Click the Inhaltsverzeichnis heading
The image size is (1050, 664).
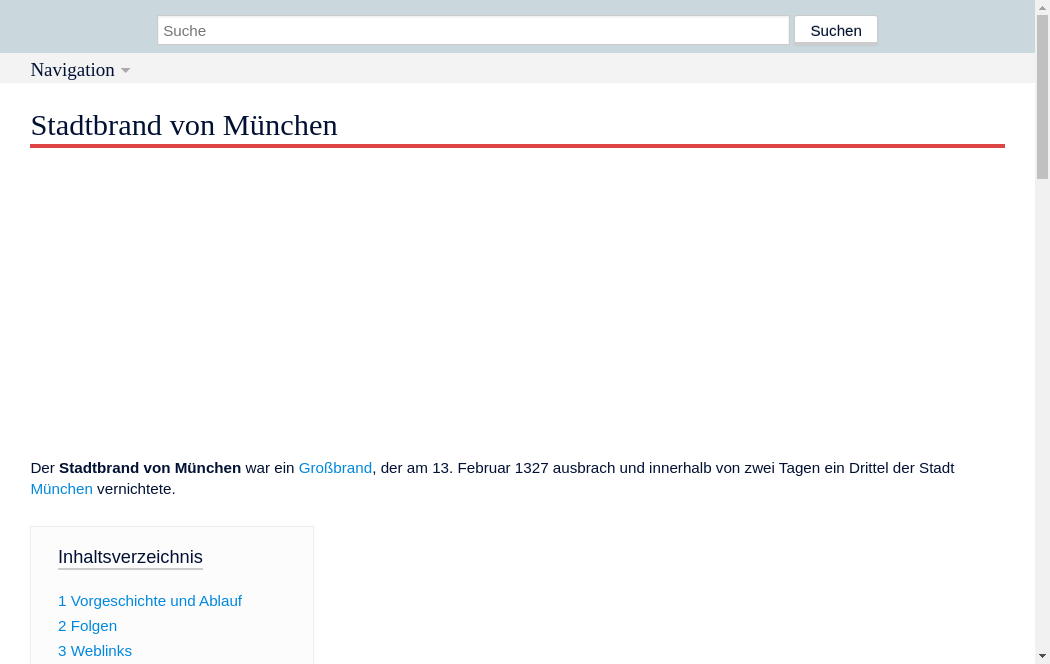click(x=130, y=557)
